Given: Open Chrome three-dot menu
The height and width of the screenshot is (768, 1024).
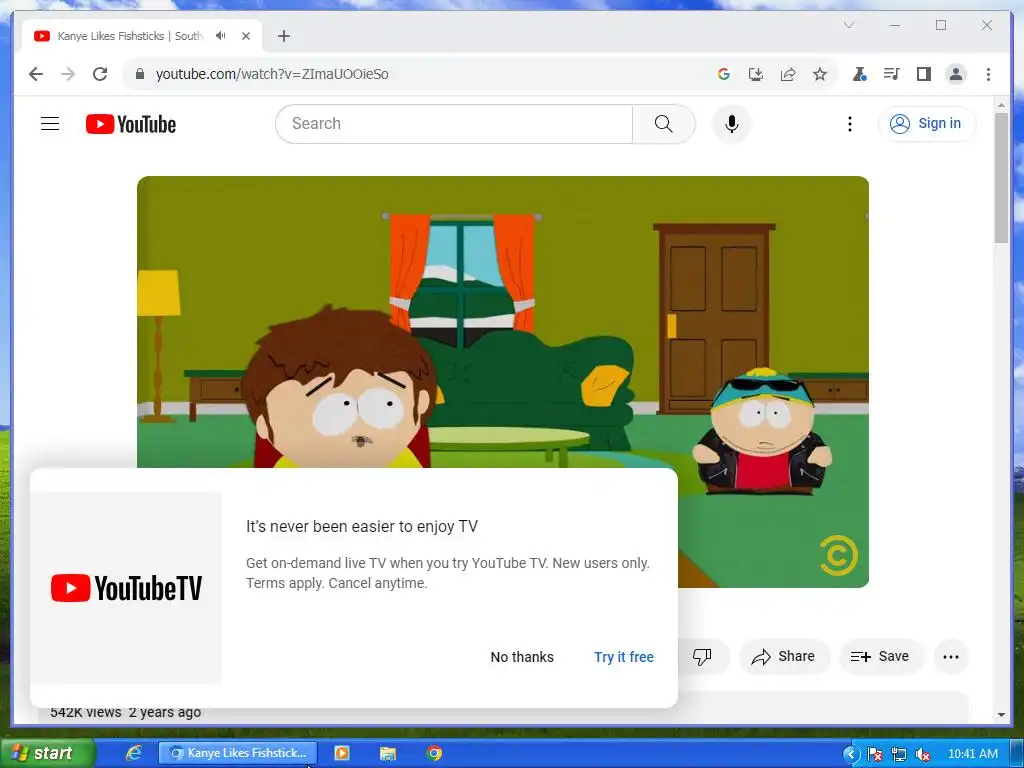Looking at the screenshot, I should [x=989, y=74].
